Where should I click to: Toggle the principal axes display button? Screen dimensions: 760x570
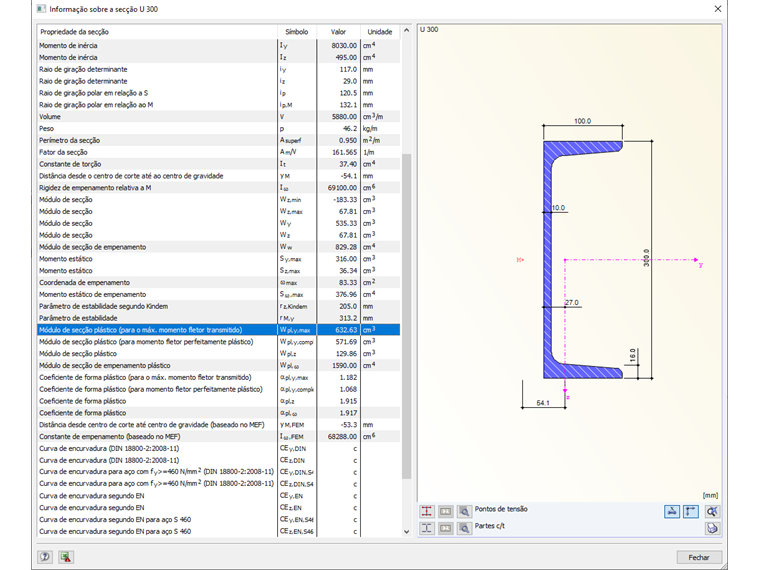point(691,511)
